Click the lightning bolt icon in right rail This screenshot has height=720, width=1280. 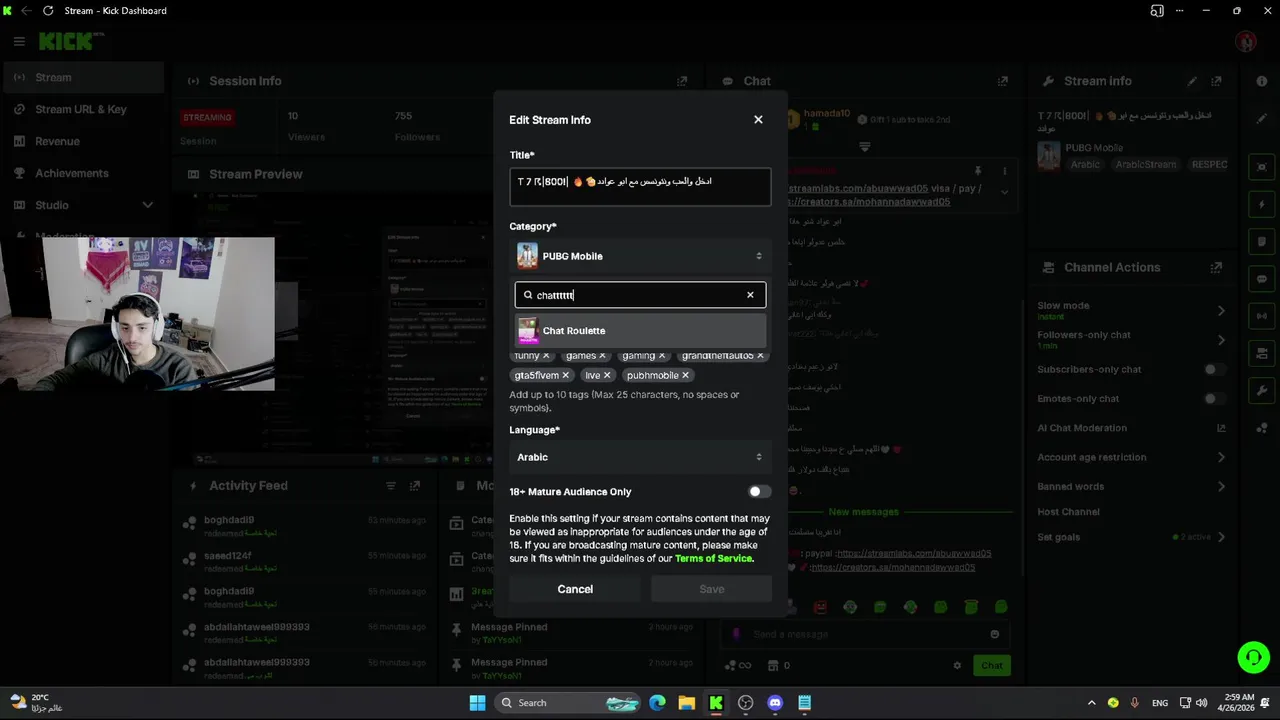coord(1262,205)
